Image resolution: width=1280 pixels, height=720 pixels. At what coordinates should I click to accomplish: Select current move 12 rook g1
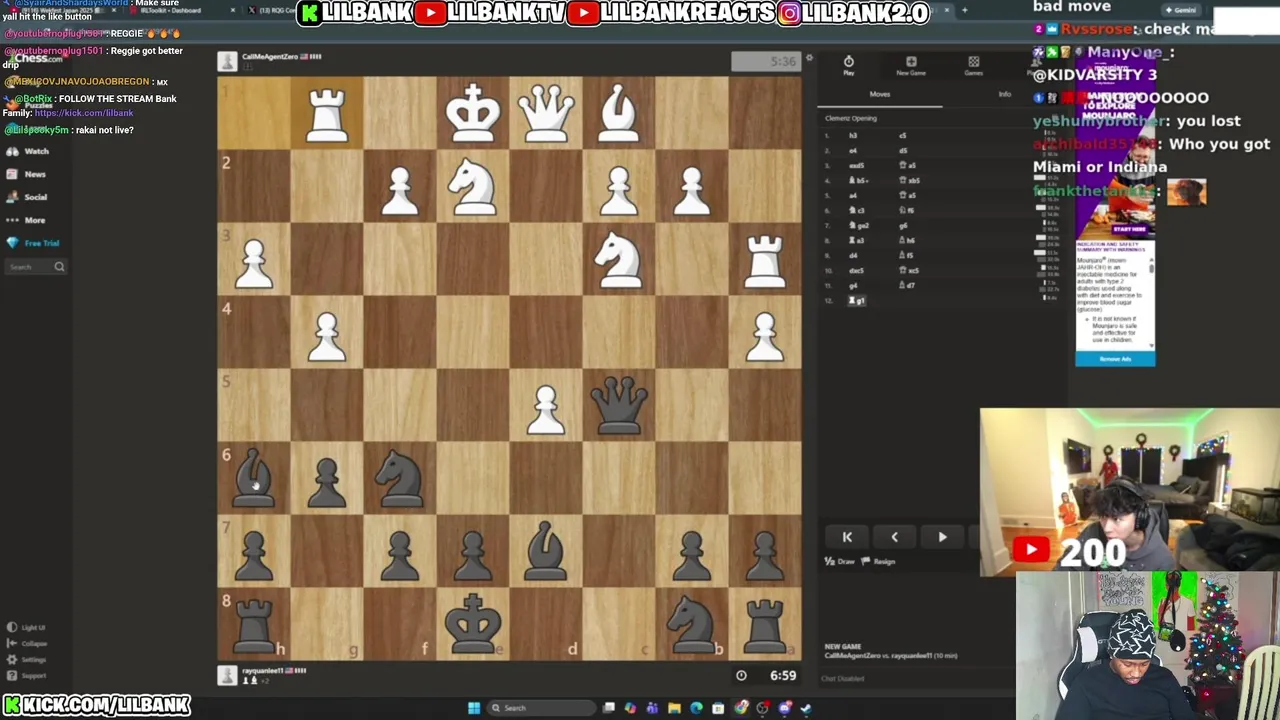tap(858, 301)
